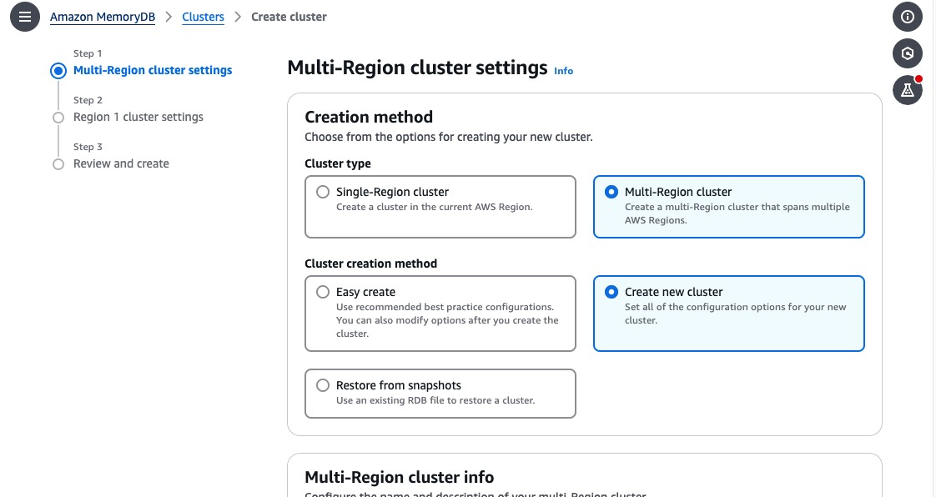
Task: Go to Amazon MemoryDB breadcrumb link
Action: [x=102, y=17]
